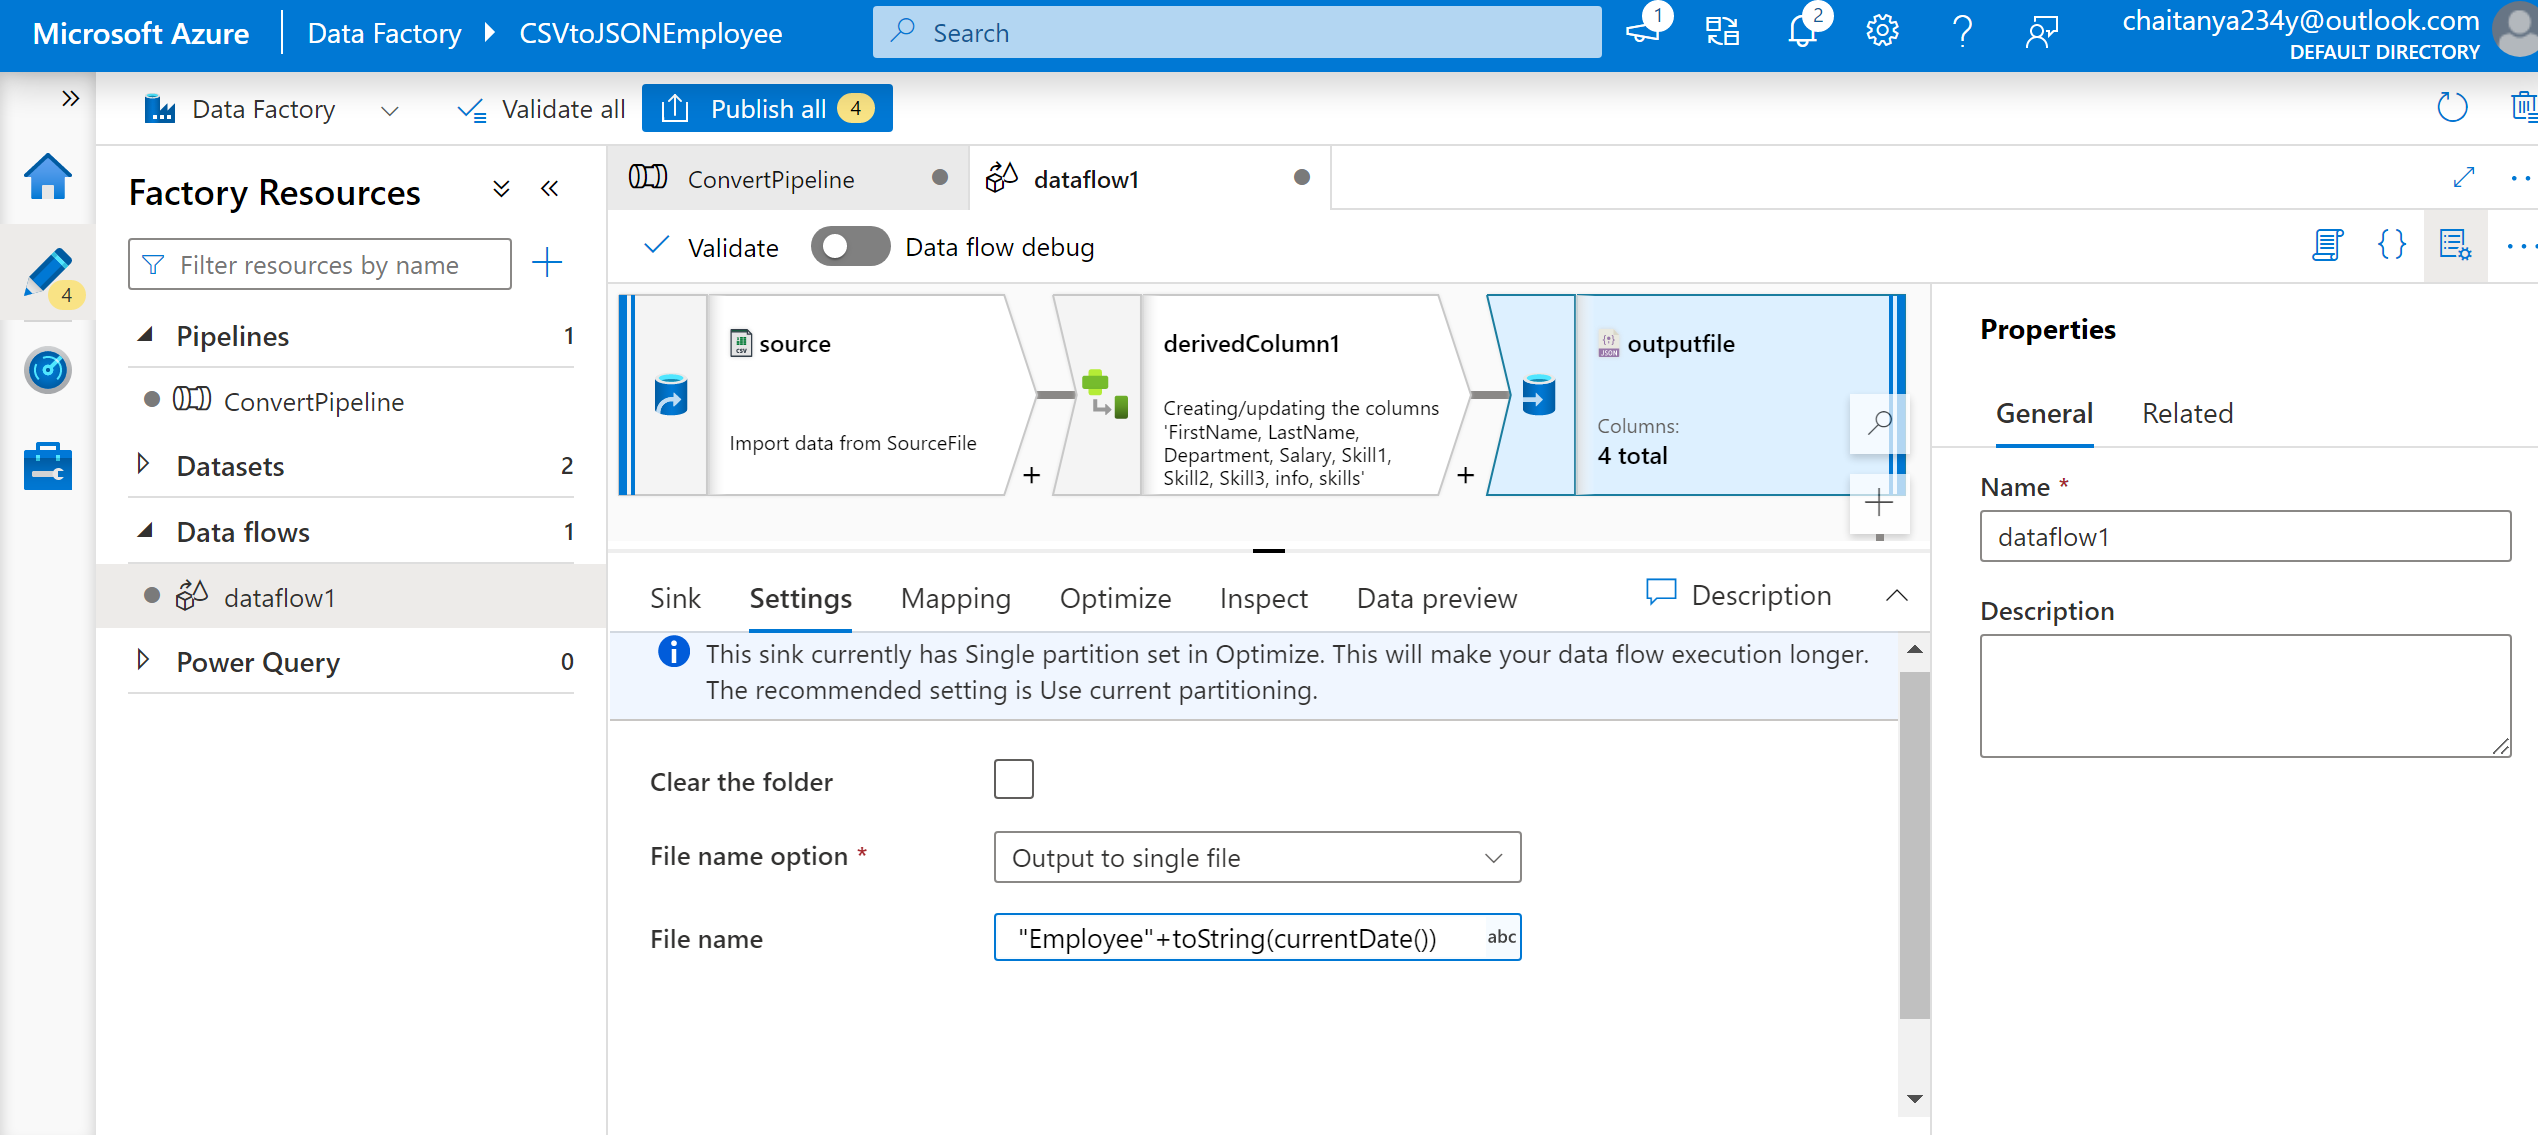Click Microsoft Azure home link
Screen dimensions: 2538x1135
141,33
